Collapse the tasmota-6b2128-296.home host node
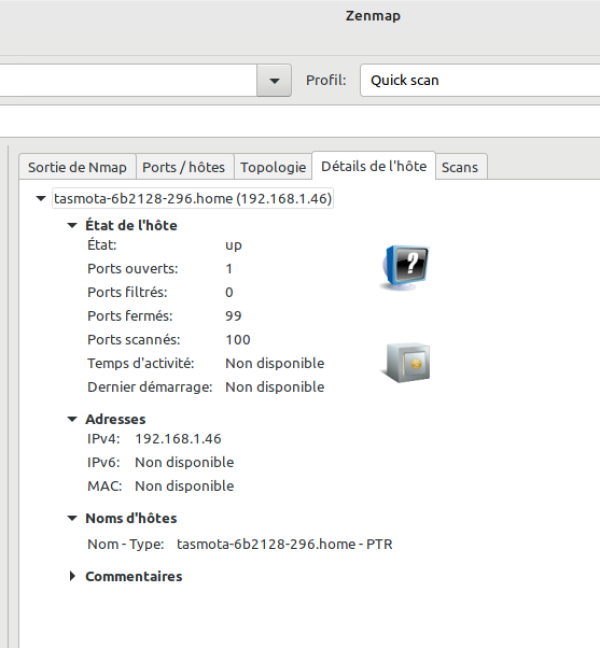 (x=40, y=199)
